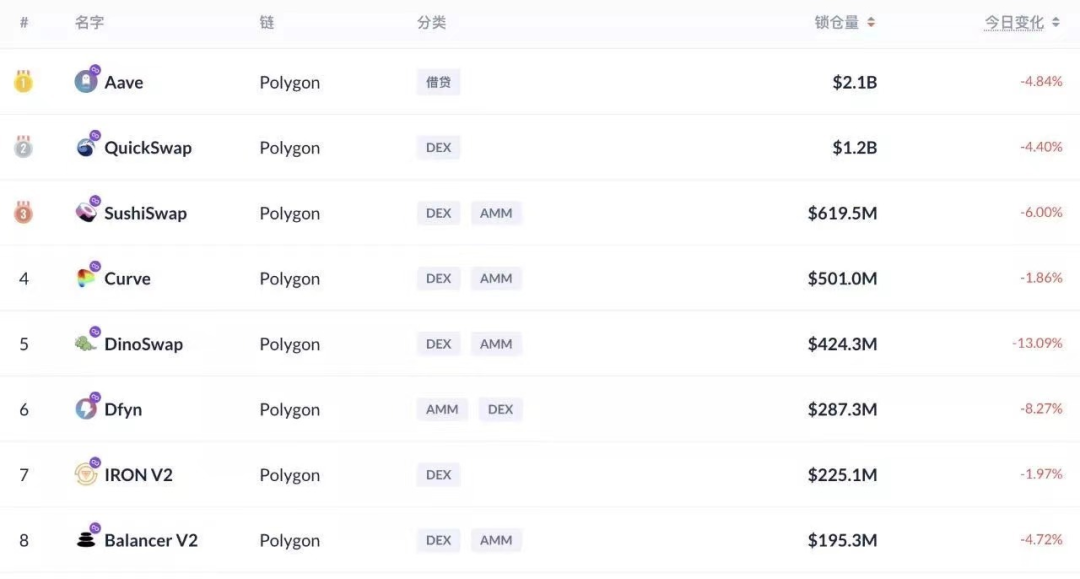Click the Aave protocol logo icon
Screen dimensions: 1080x579
tap(85, 81)
